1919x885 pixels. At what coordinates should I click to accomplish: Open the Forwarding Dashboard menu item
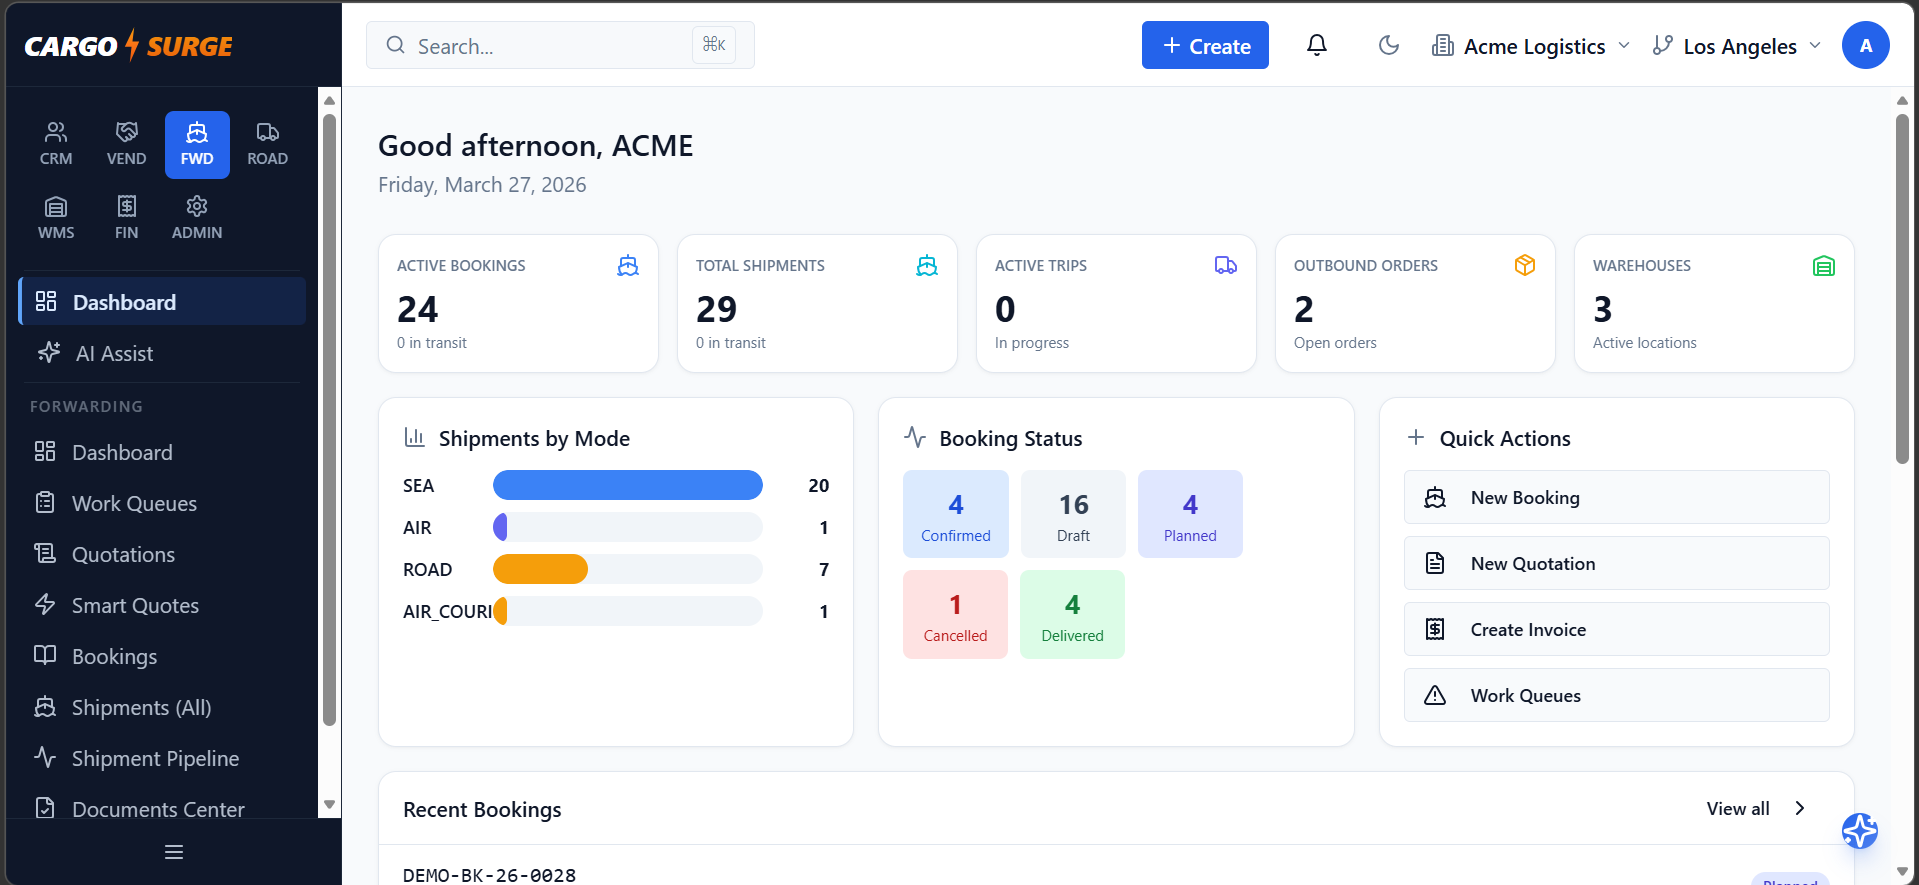(162, 452)
